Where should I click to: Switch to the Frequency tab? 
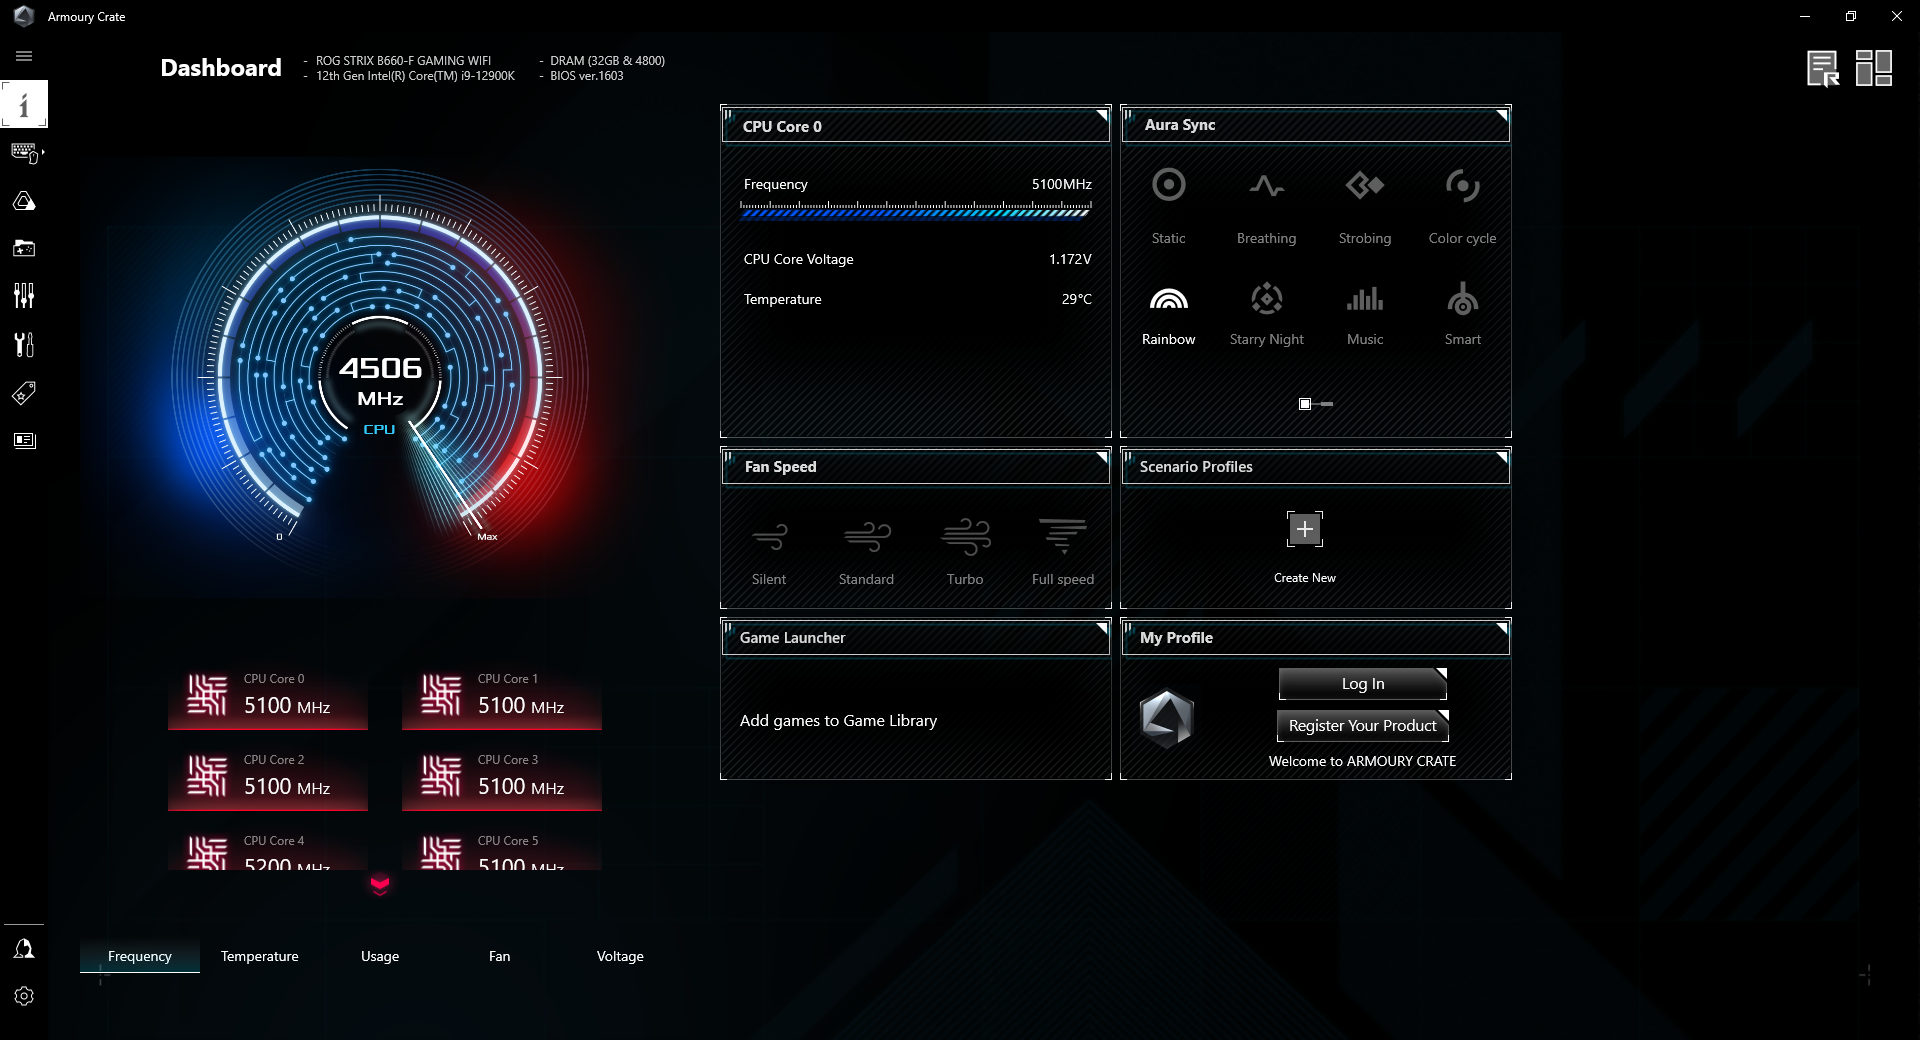click(x=140, y=956)
